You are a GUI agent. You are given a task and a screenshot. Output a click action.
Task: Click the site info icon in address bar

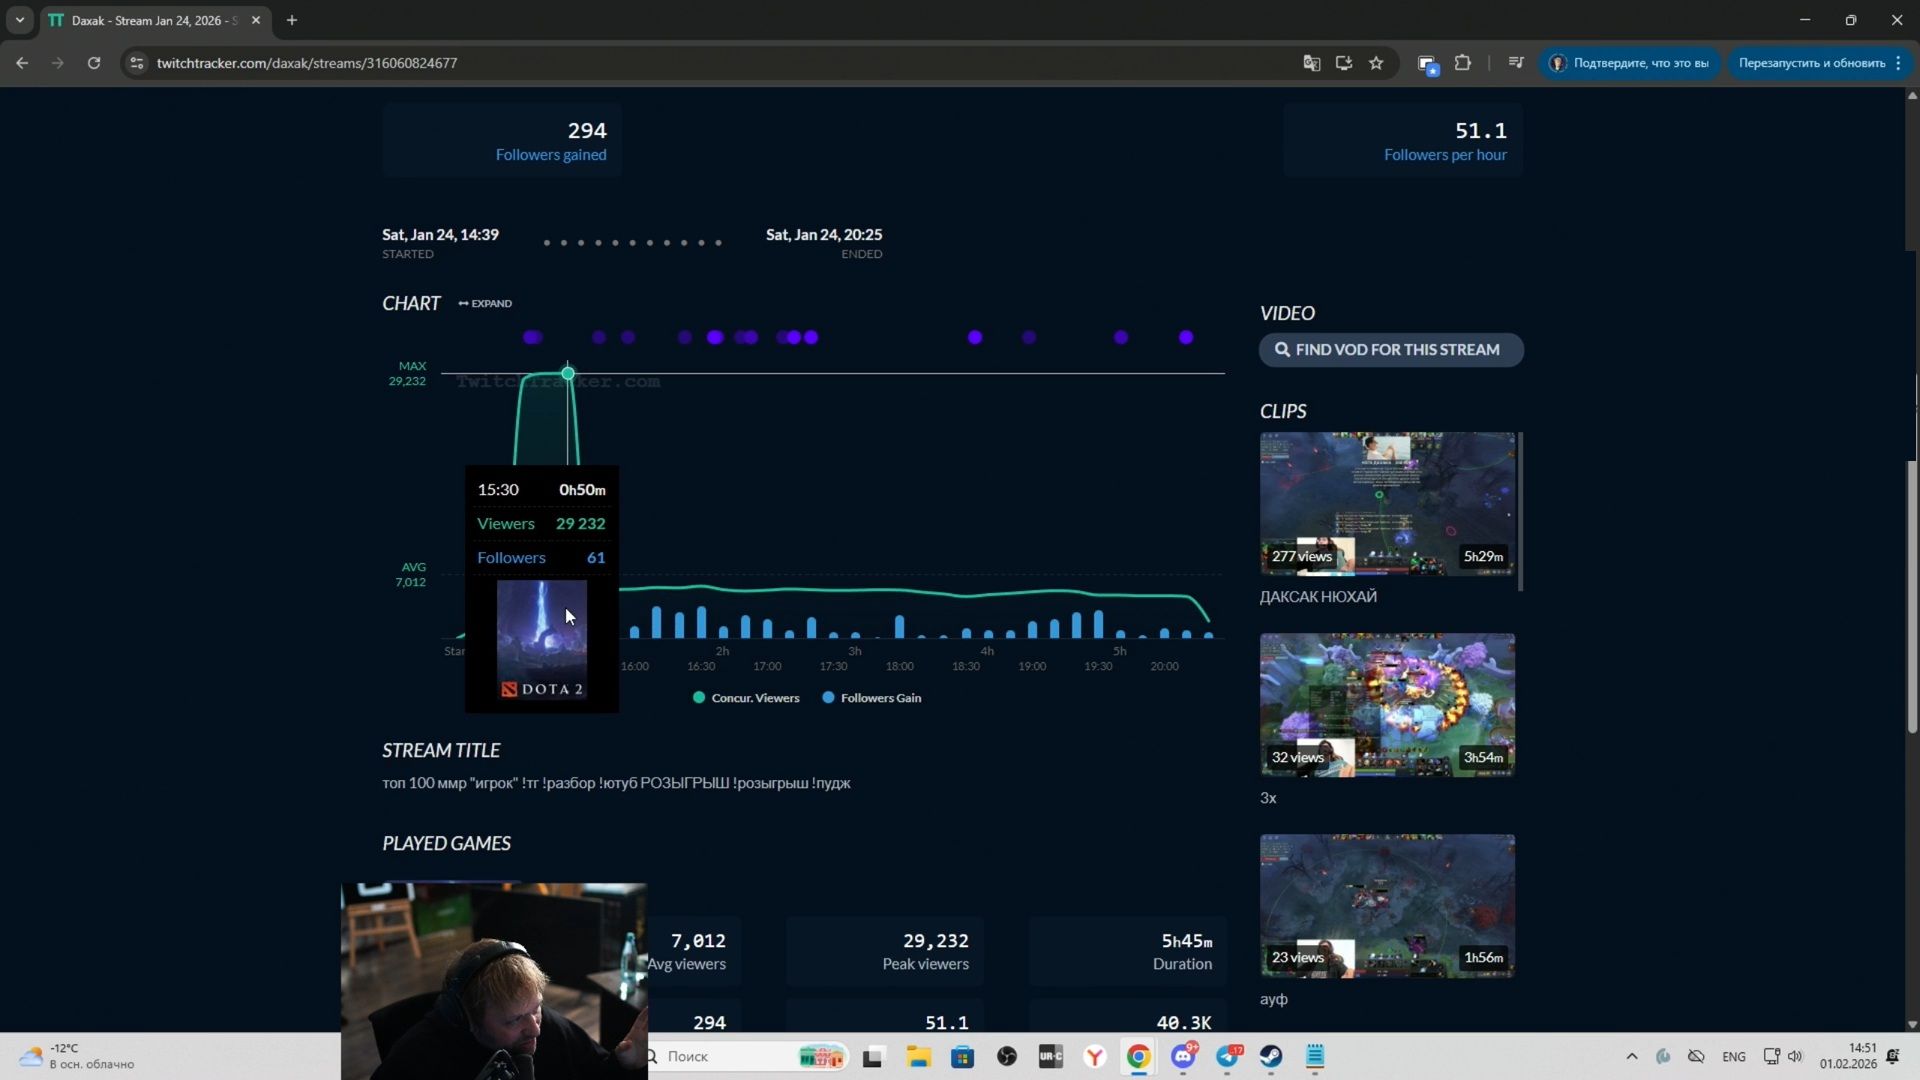[137, 63]
